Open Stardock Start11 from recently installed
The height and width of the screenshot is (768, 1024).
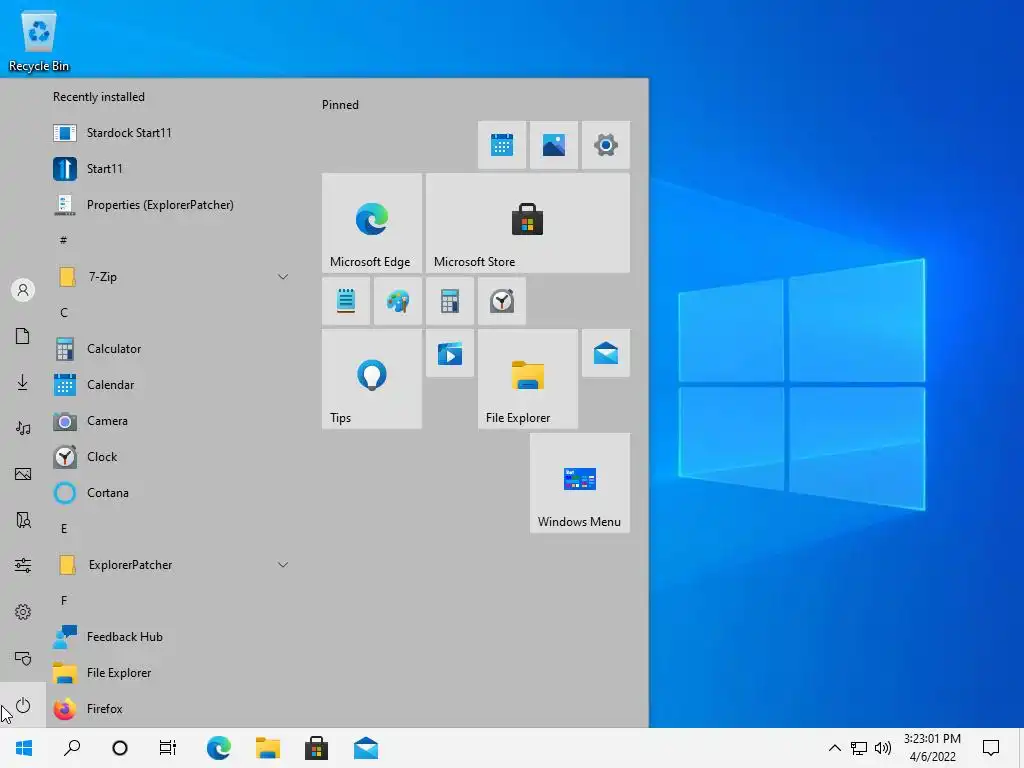[x=170, y=133]
